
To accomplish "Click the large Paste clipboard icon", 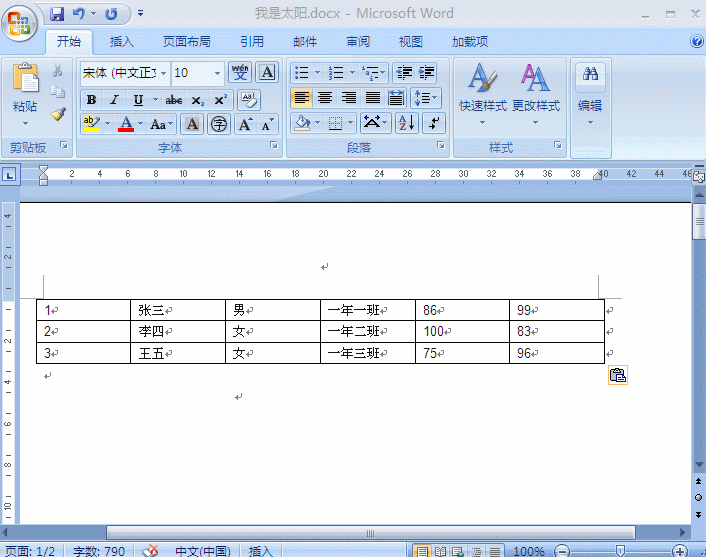I will click(25, 79).
